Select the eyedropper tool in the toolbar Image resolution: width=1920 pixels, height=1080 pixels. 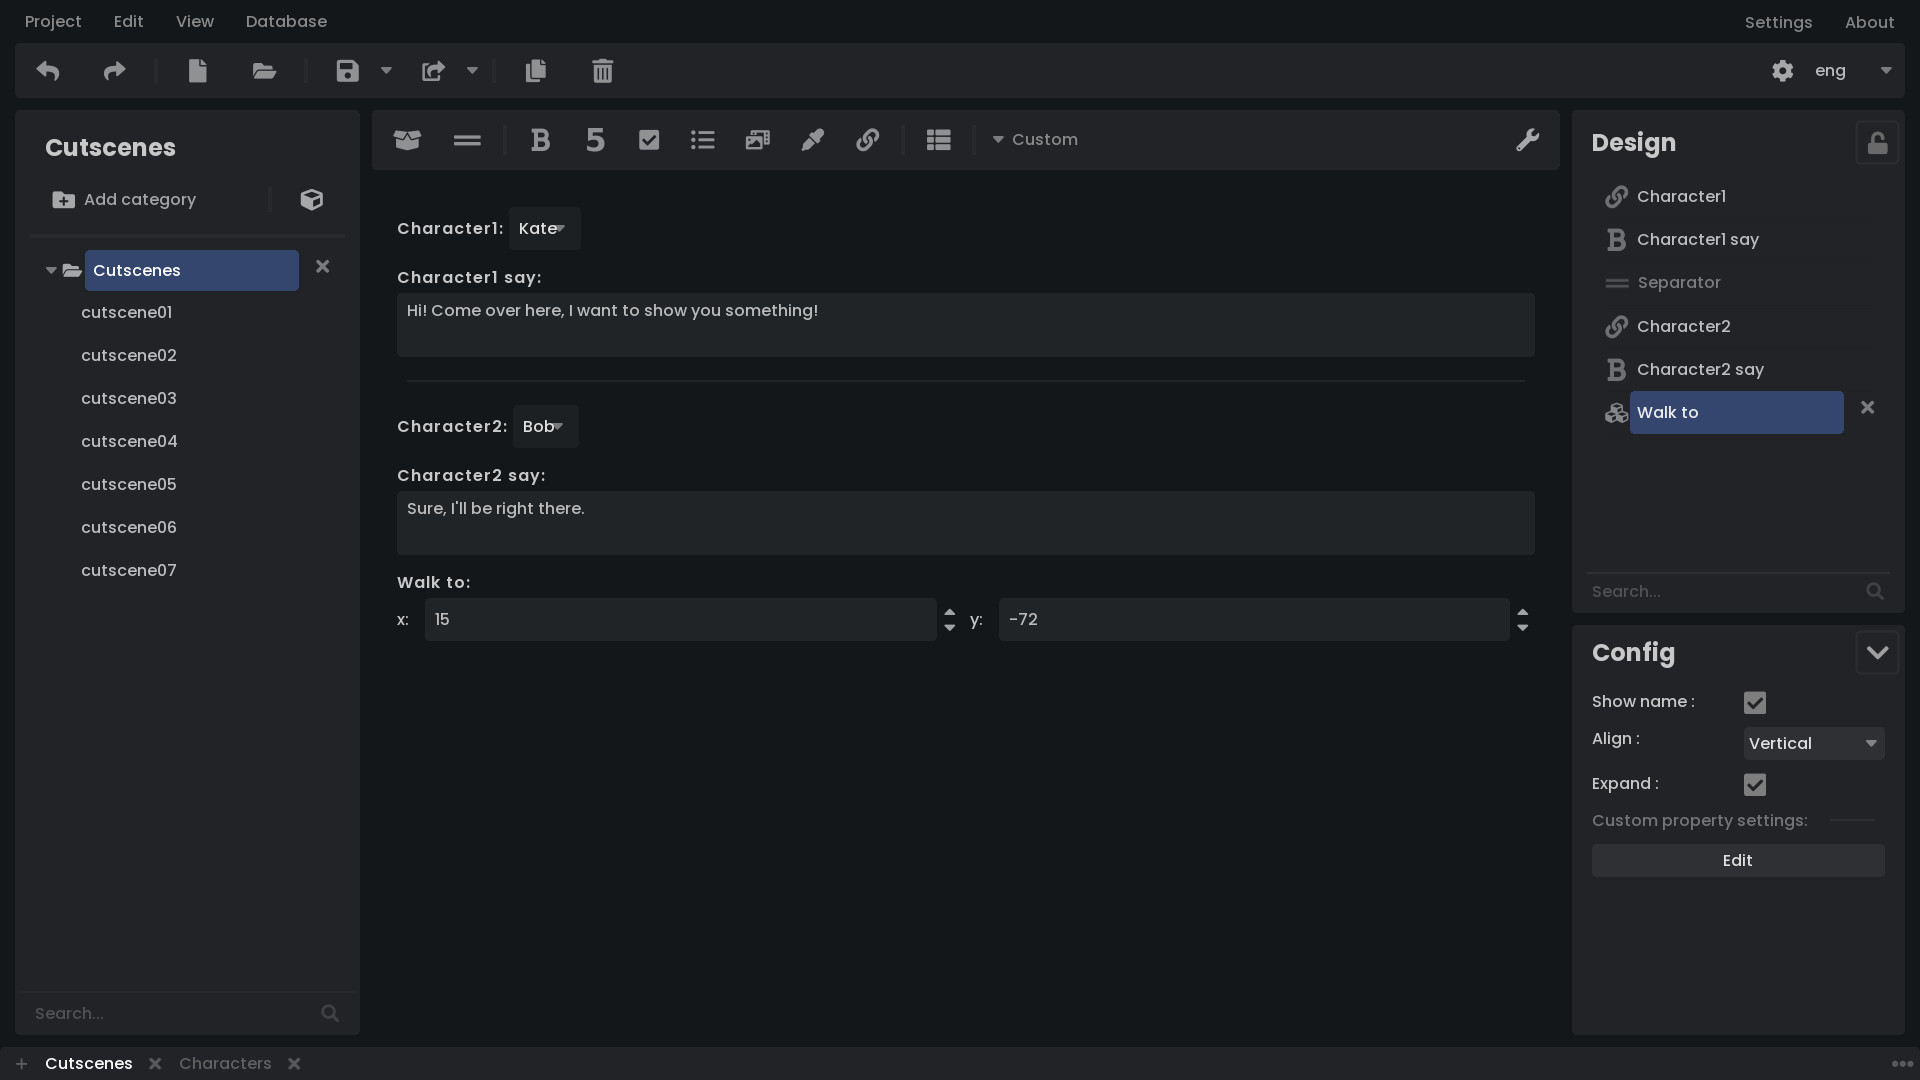pyautogui.click(x=813, y=140)
